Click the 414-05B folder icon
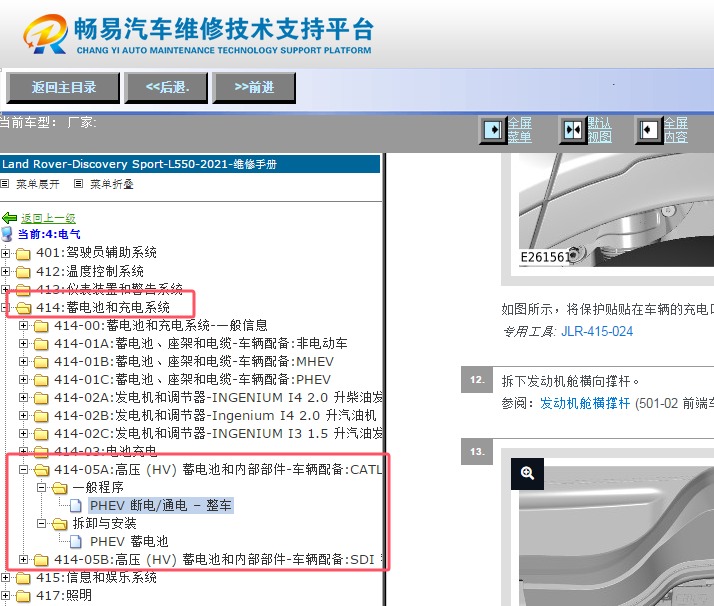 coord(41,560)
